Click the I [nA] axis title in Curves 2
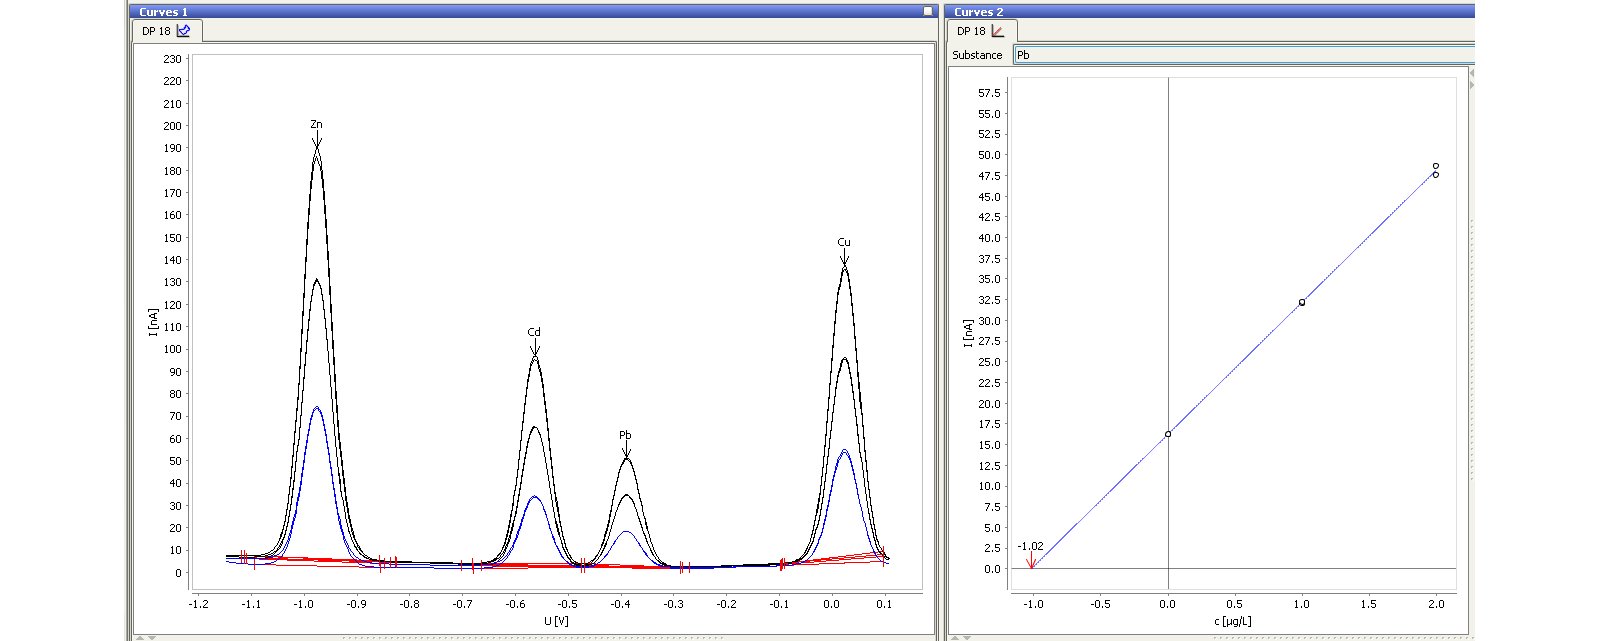Viewport: 1600px width, 641px height. click(968, 333)
